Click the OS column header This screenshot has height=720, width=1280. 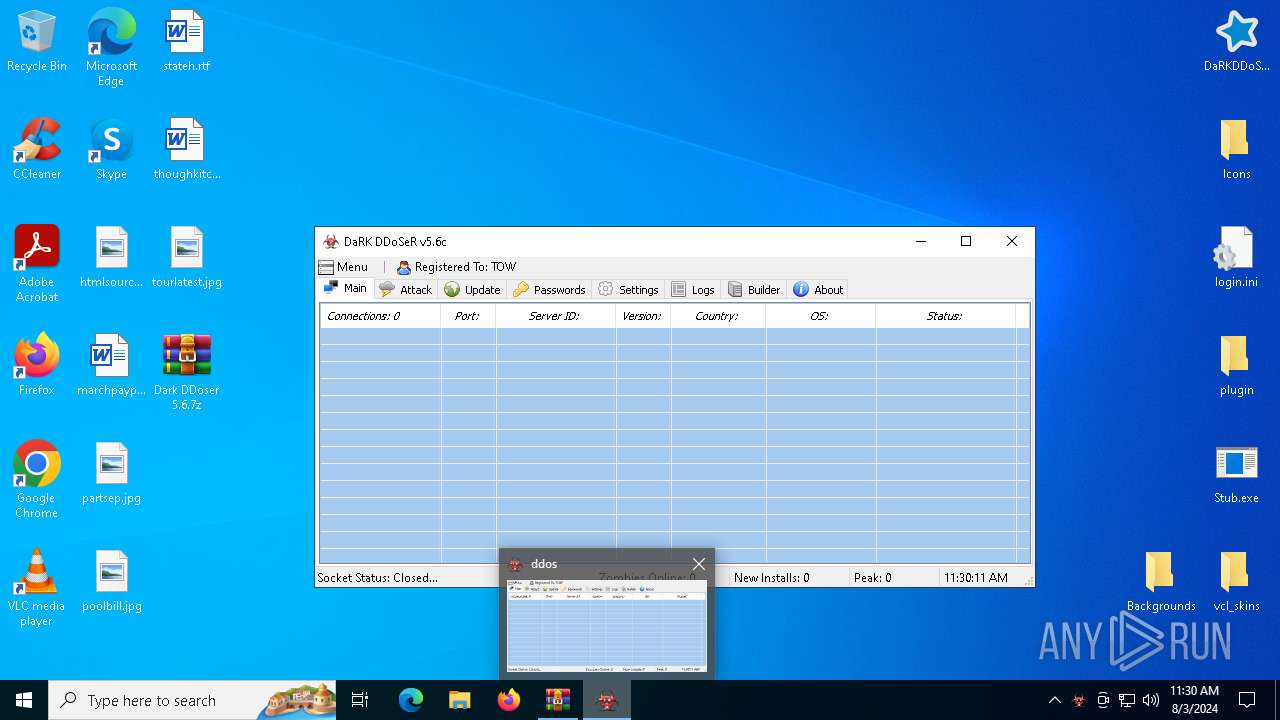pyautogui.click(x=820, y=316)
